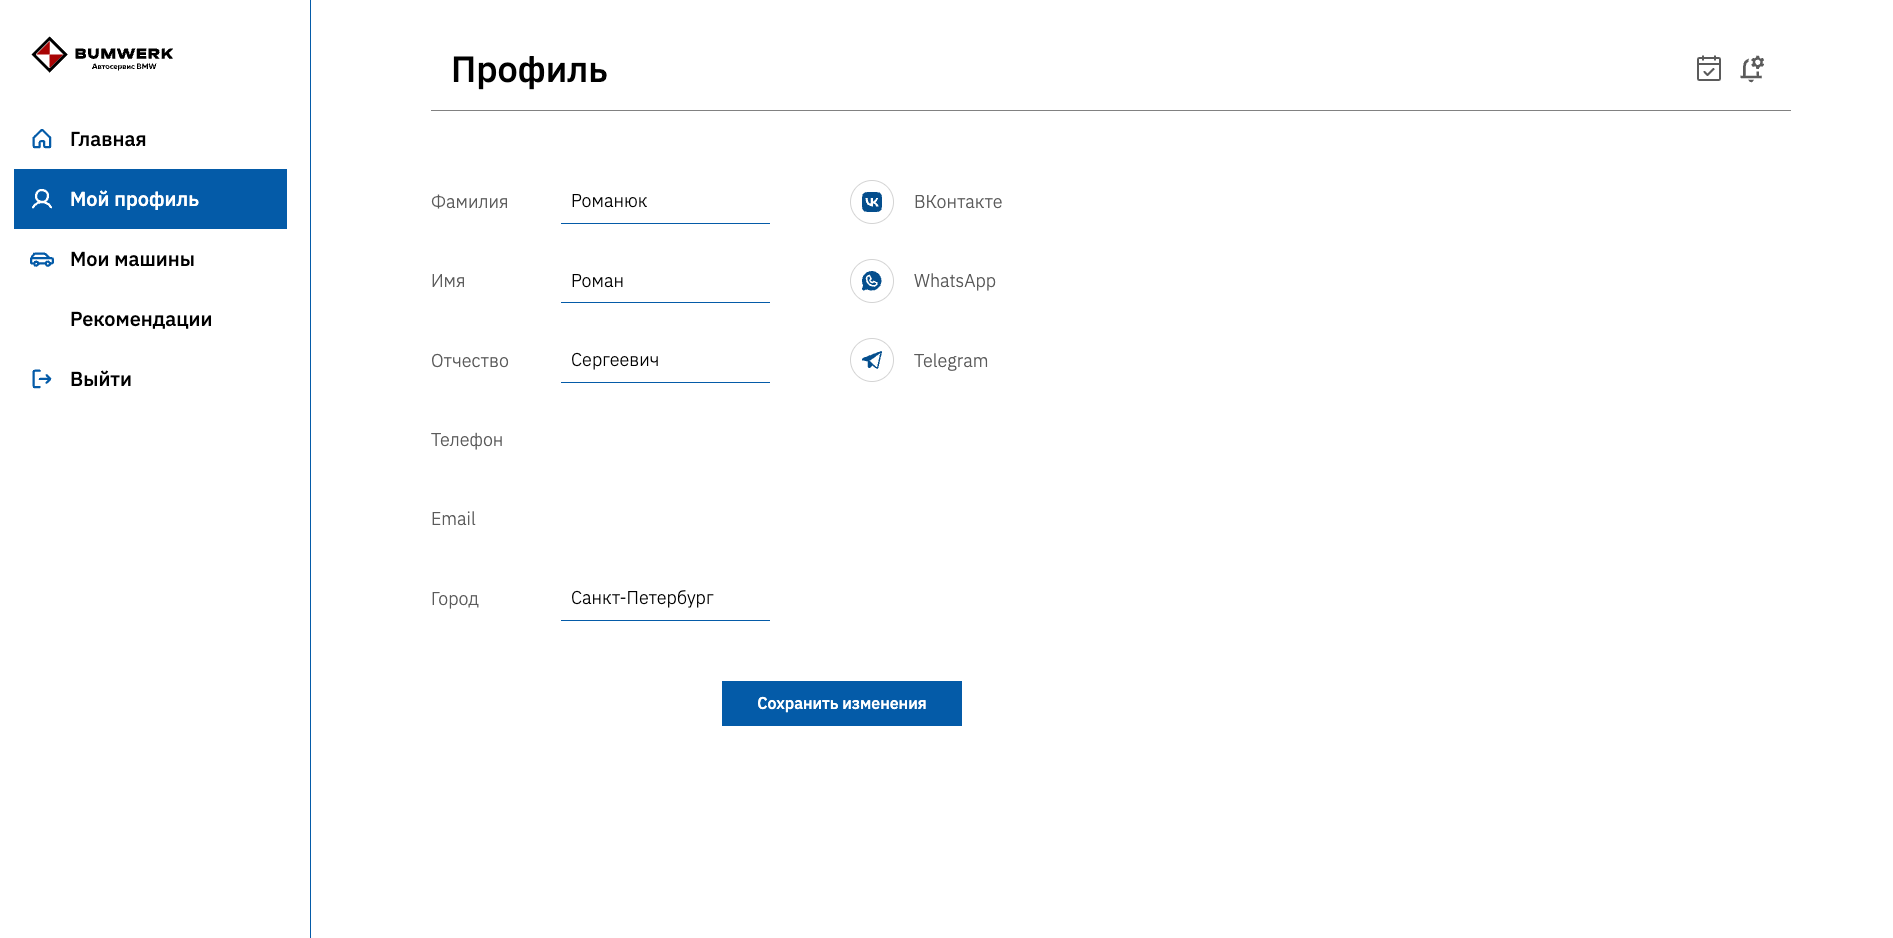
Task: Click the car icon beside Мои машины
Action: click(42, 259)
